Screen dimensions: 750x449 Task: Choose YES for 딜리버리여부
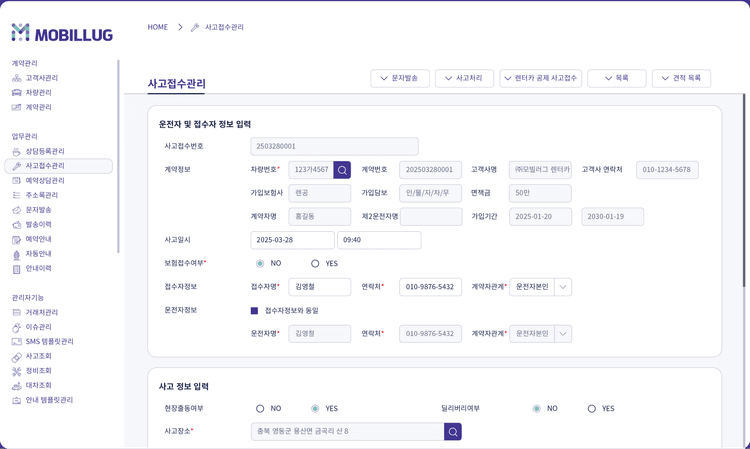[x=592, y=409]
